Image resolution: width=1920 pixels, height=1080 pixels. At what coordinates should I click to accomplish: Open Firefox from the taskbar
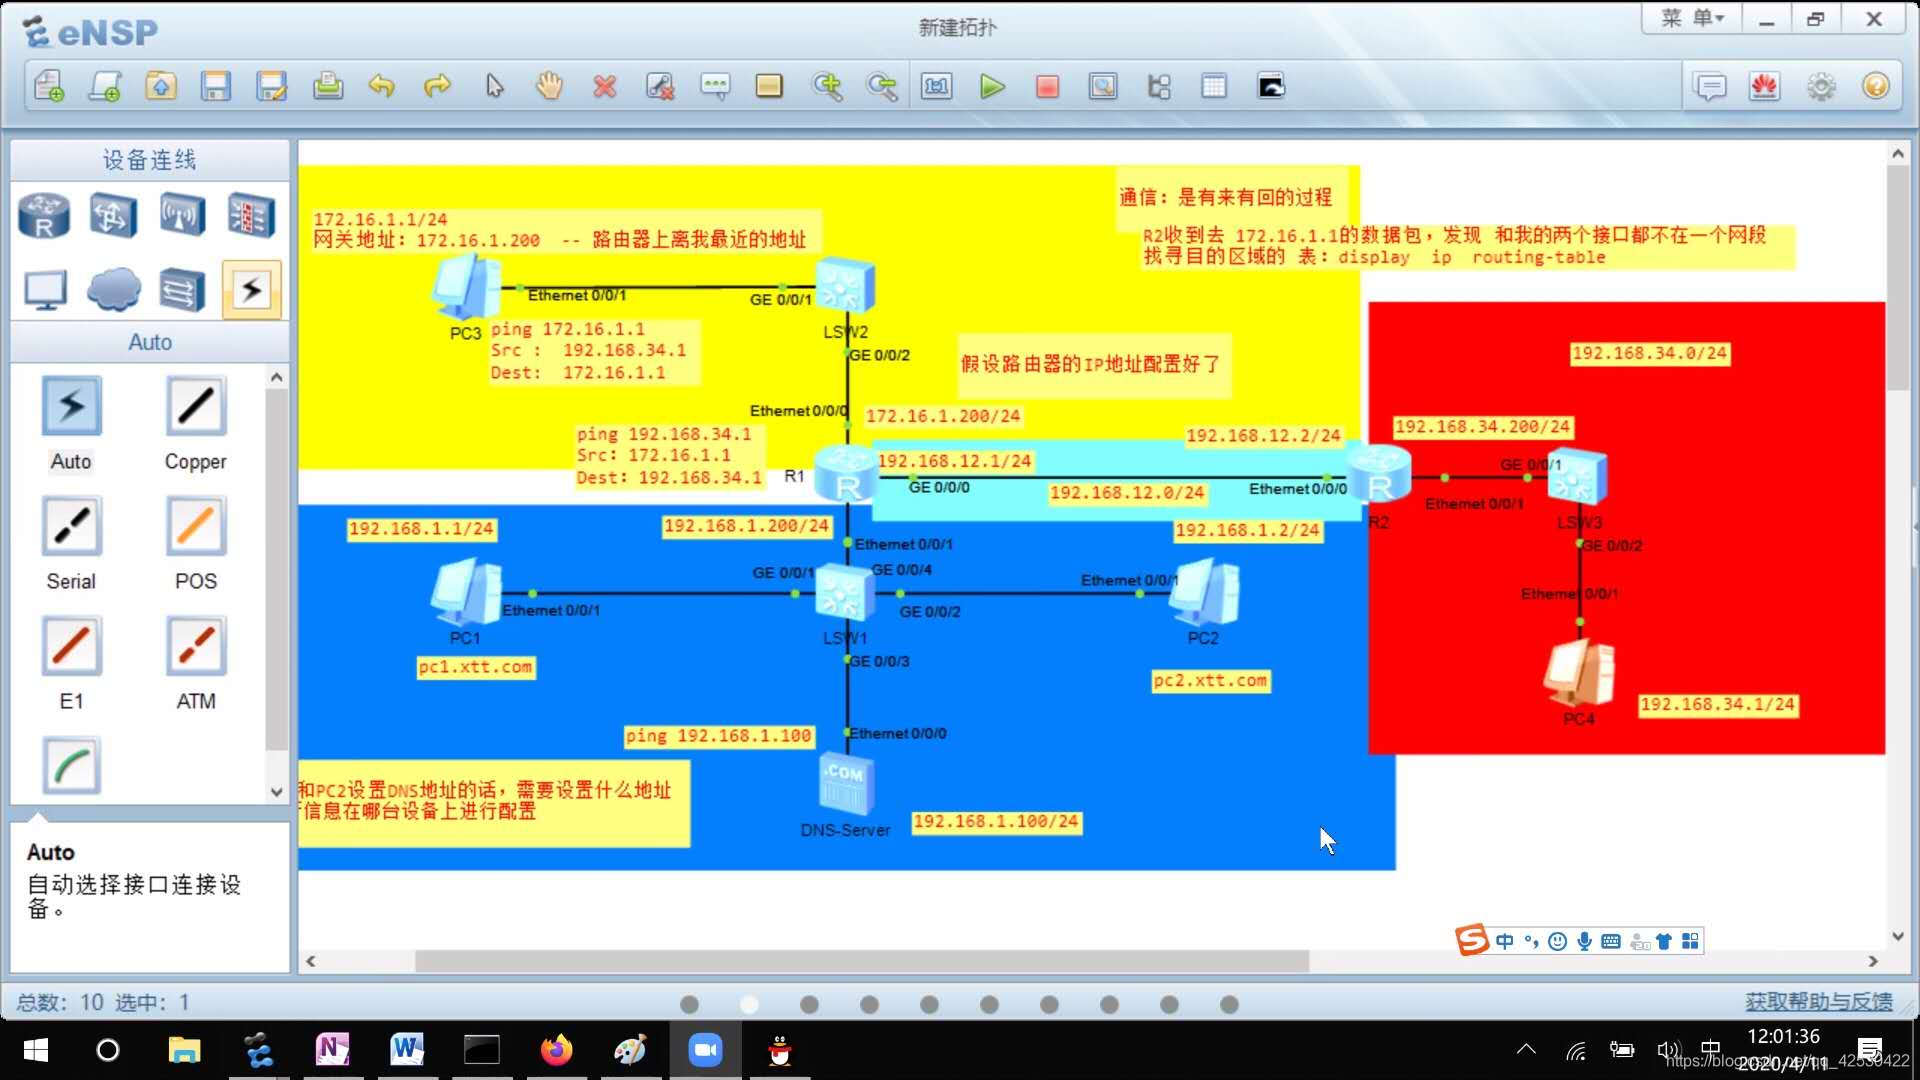coord(556,1050)
